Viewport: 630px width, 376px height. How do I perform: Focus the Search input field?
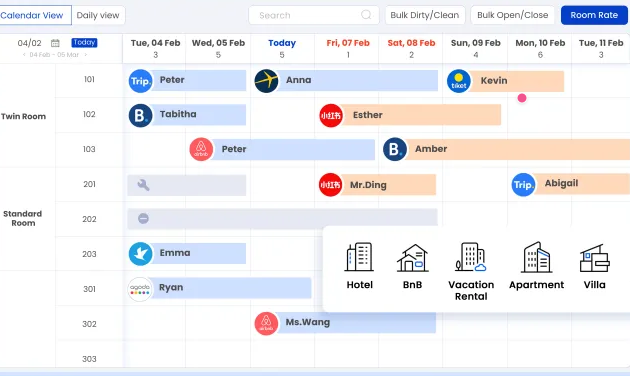[x=314, y=15]
